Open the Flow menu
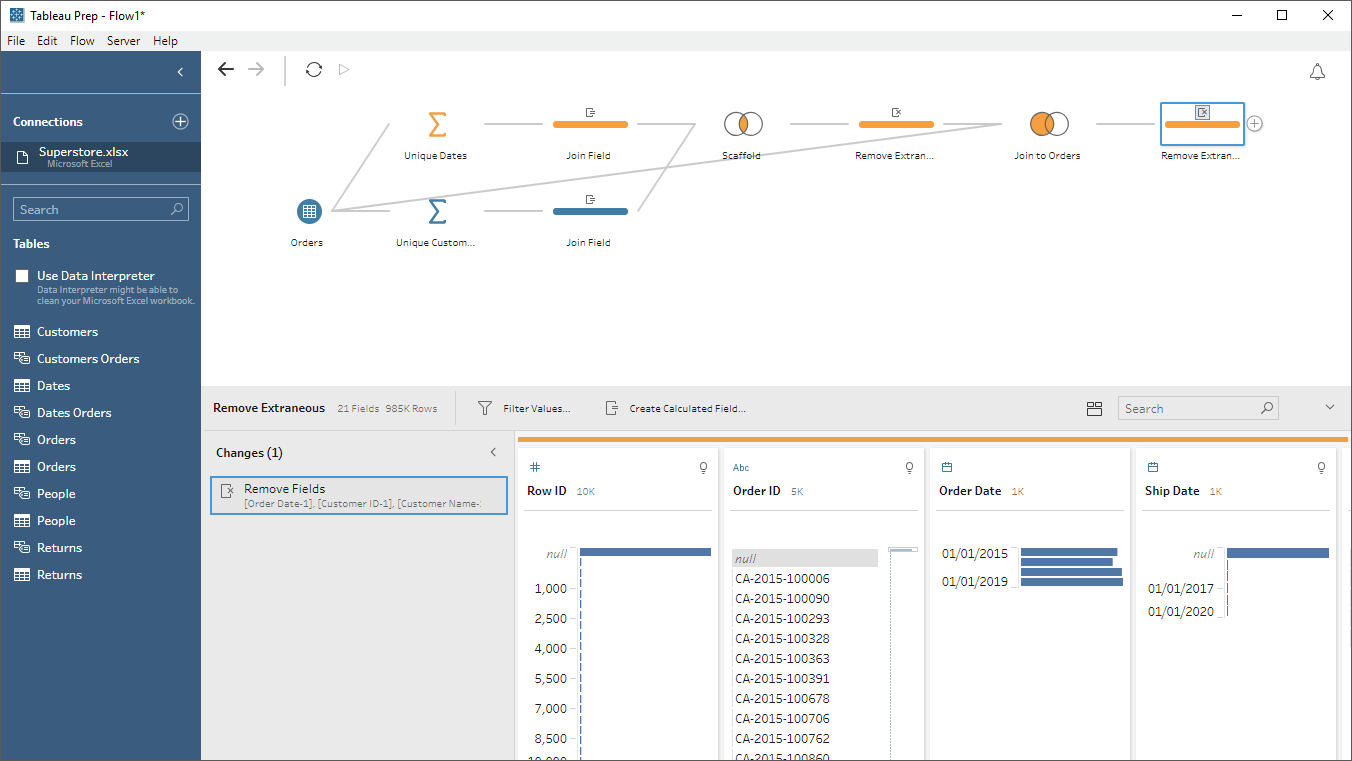 [x=82, y=41]
